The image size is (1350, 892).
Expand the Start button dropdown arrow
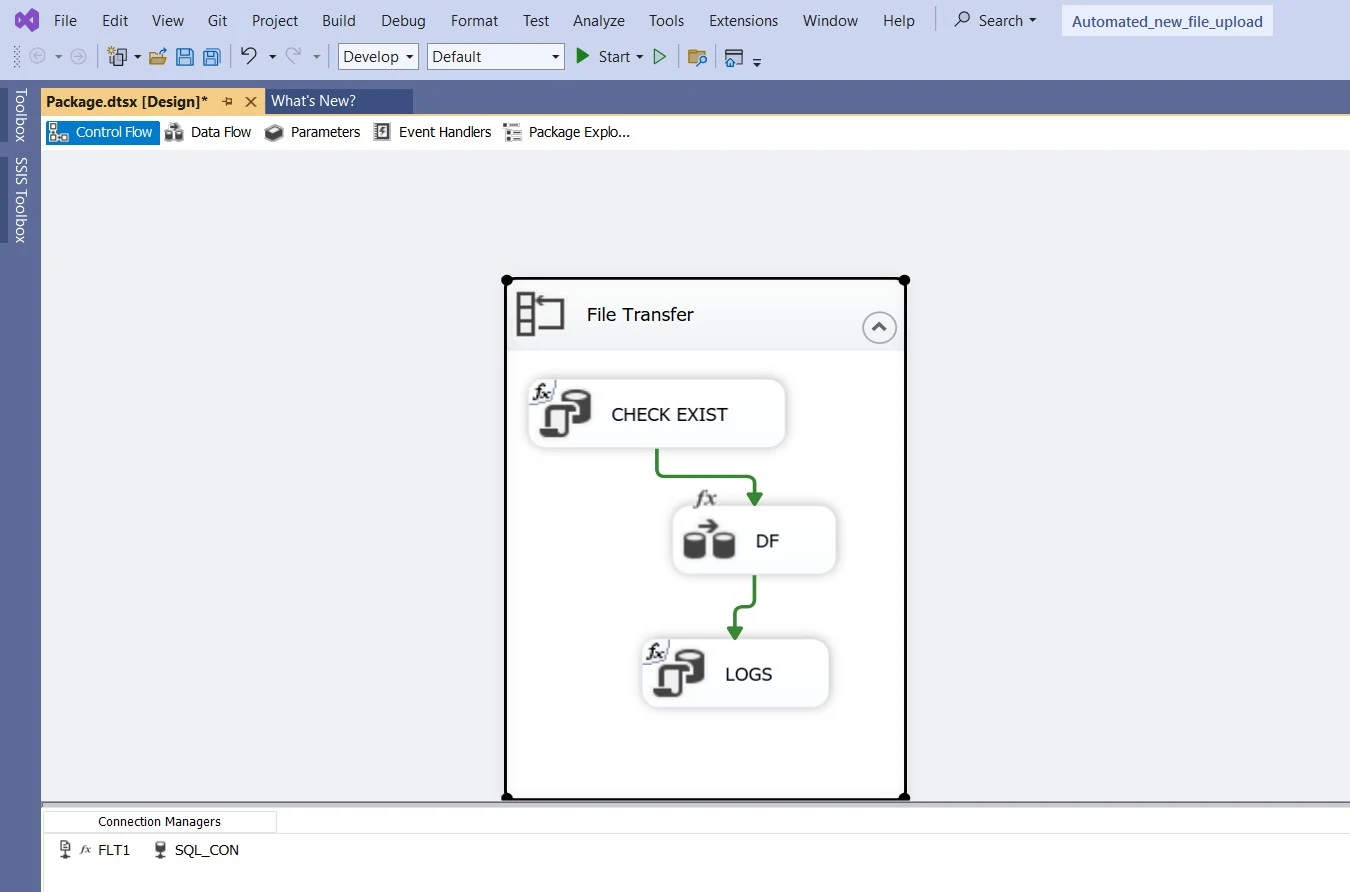(640, 57)
